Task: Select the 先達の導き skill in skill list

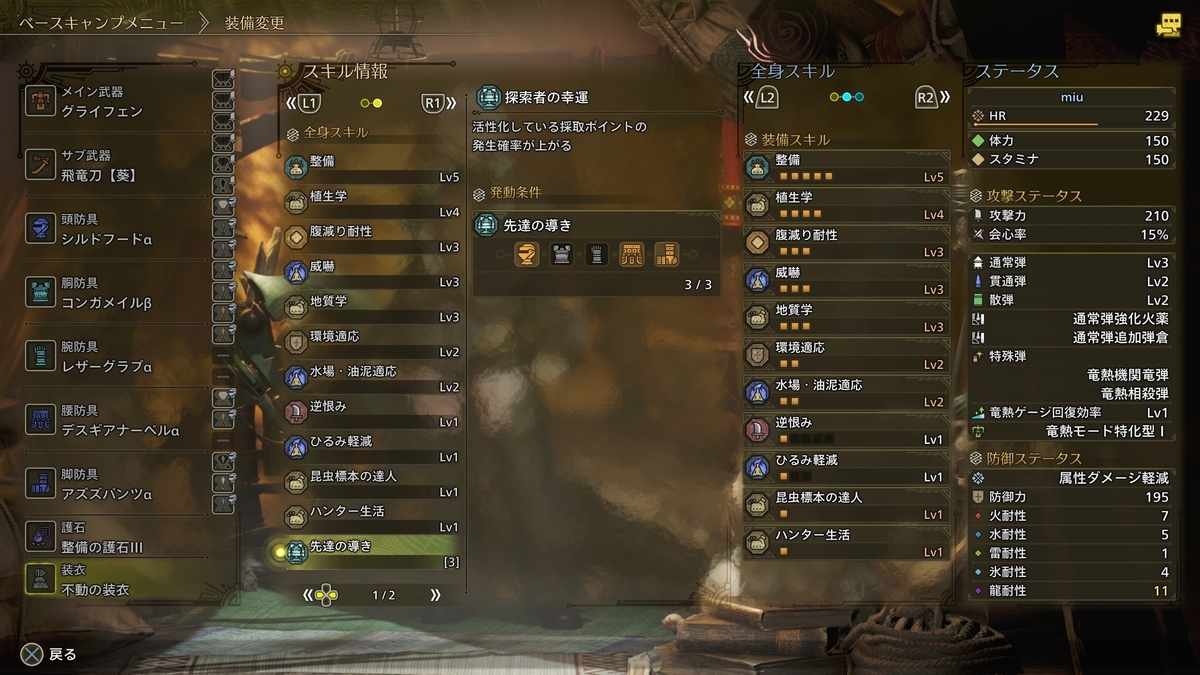Action: click(371, 551)
